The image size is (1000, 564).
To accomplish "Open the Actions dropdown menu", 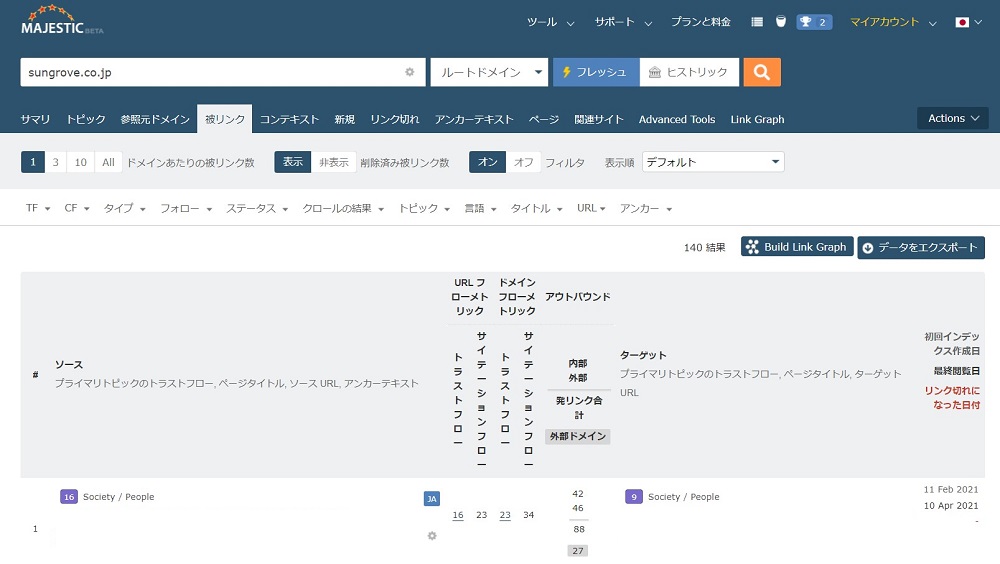I will [x=952, y=118].
